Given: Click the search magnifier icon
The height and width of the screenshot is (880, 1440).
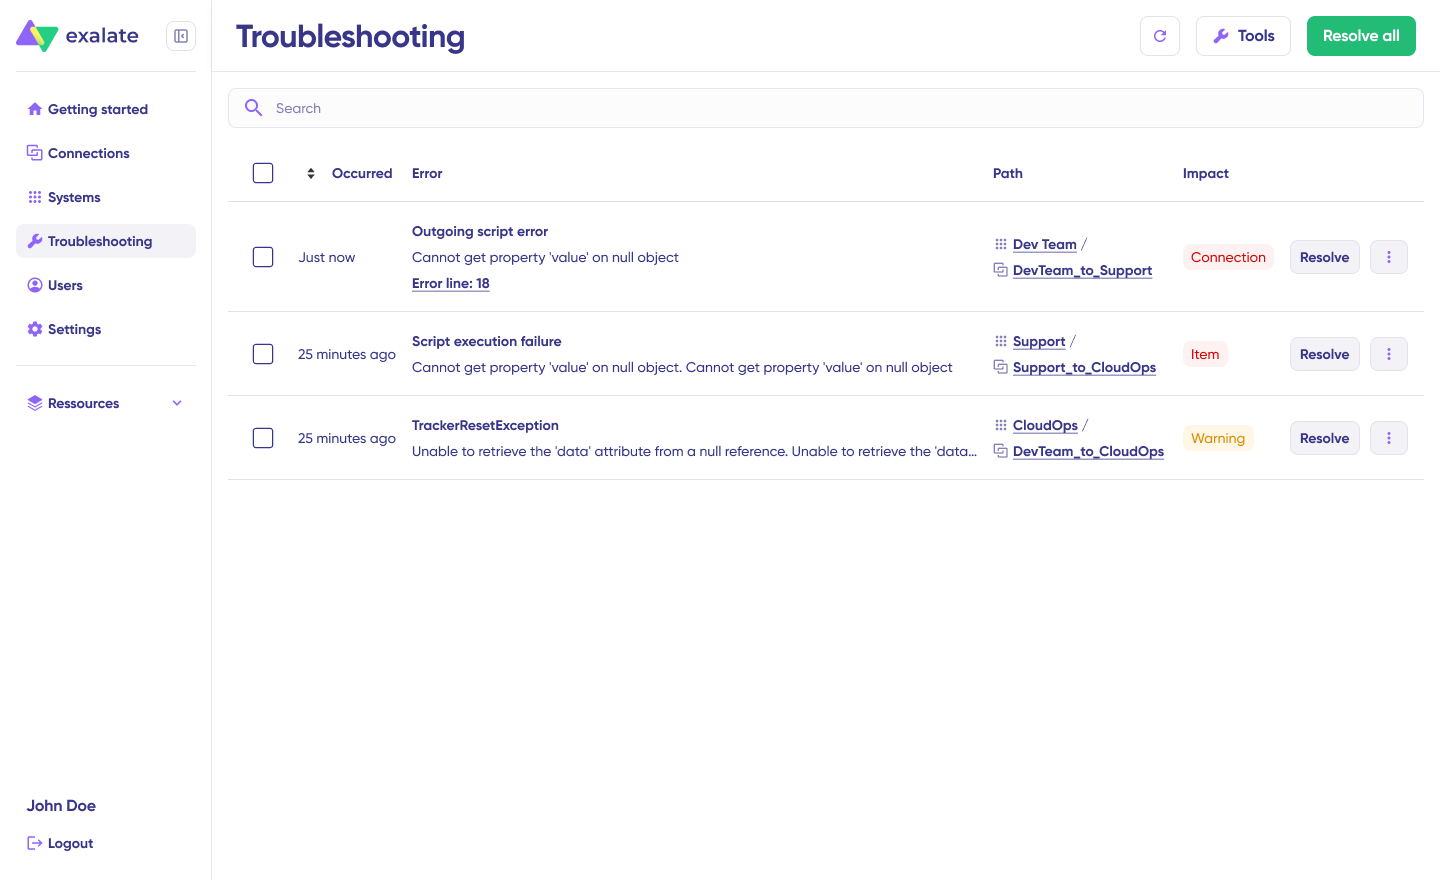Looking at the screenshot, I should [254, 108].
